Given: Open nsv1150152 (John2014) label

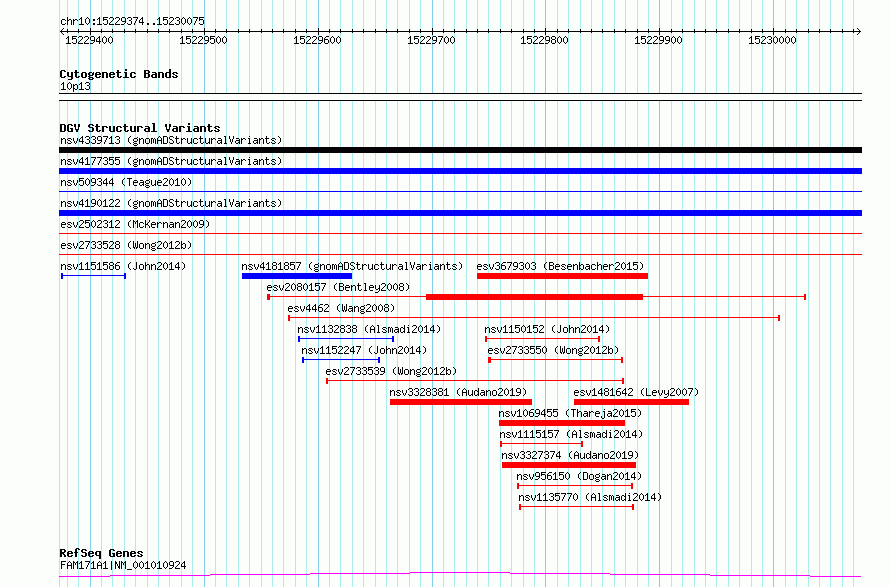Looking at the screenshot, I should 547,329.
